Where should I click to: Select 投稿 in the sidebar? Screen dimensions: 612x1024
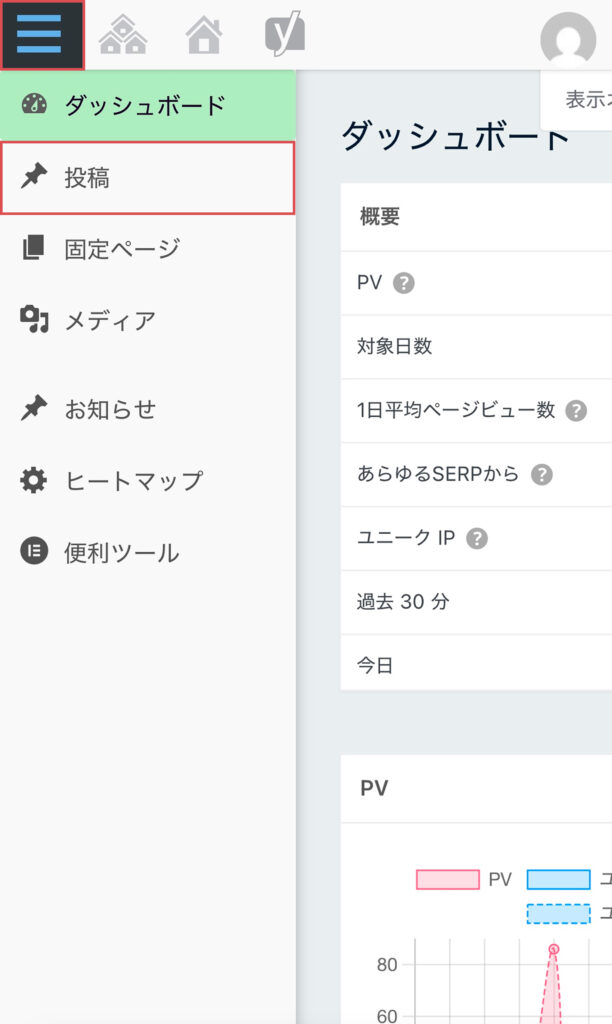[147, 178]
